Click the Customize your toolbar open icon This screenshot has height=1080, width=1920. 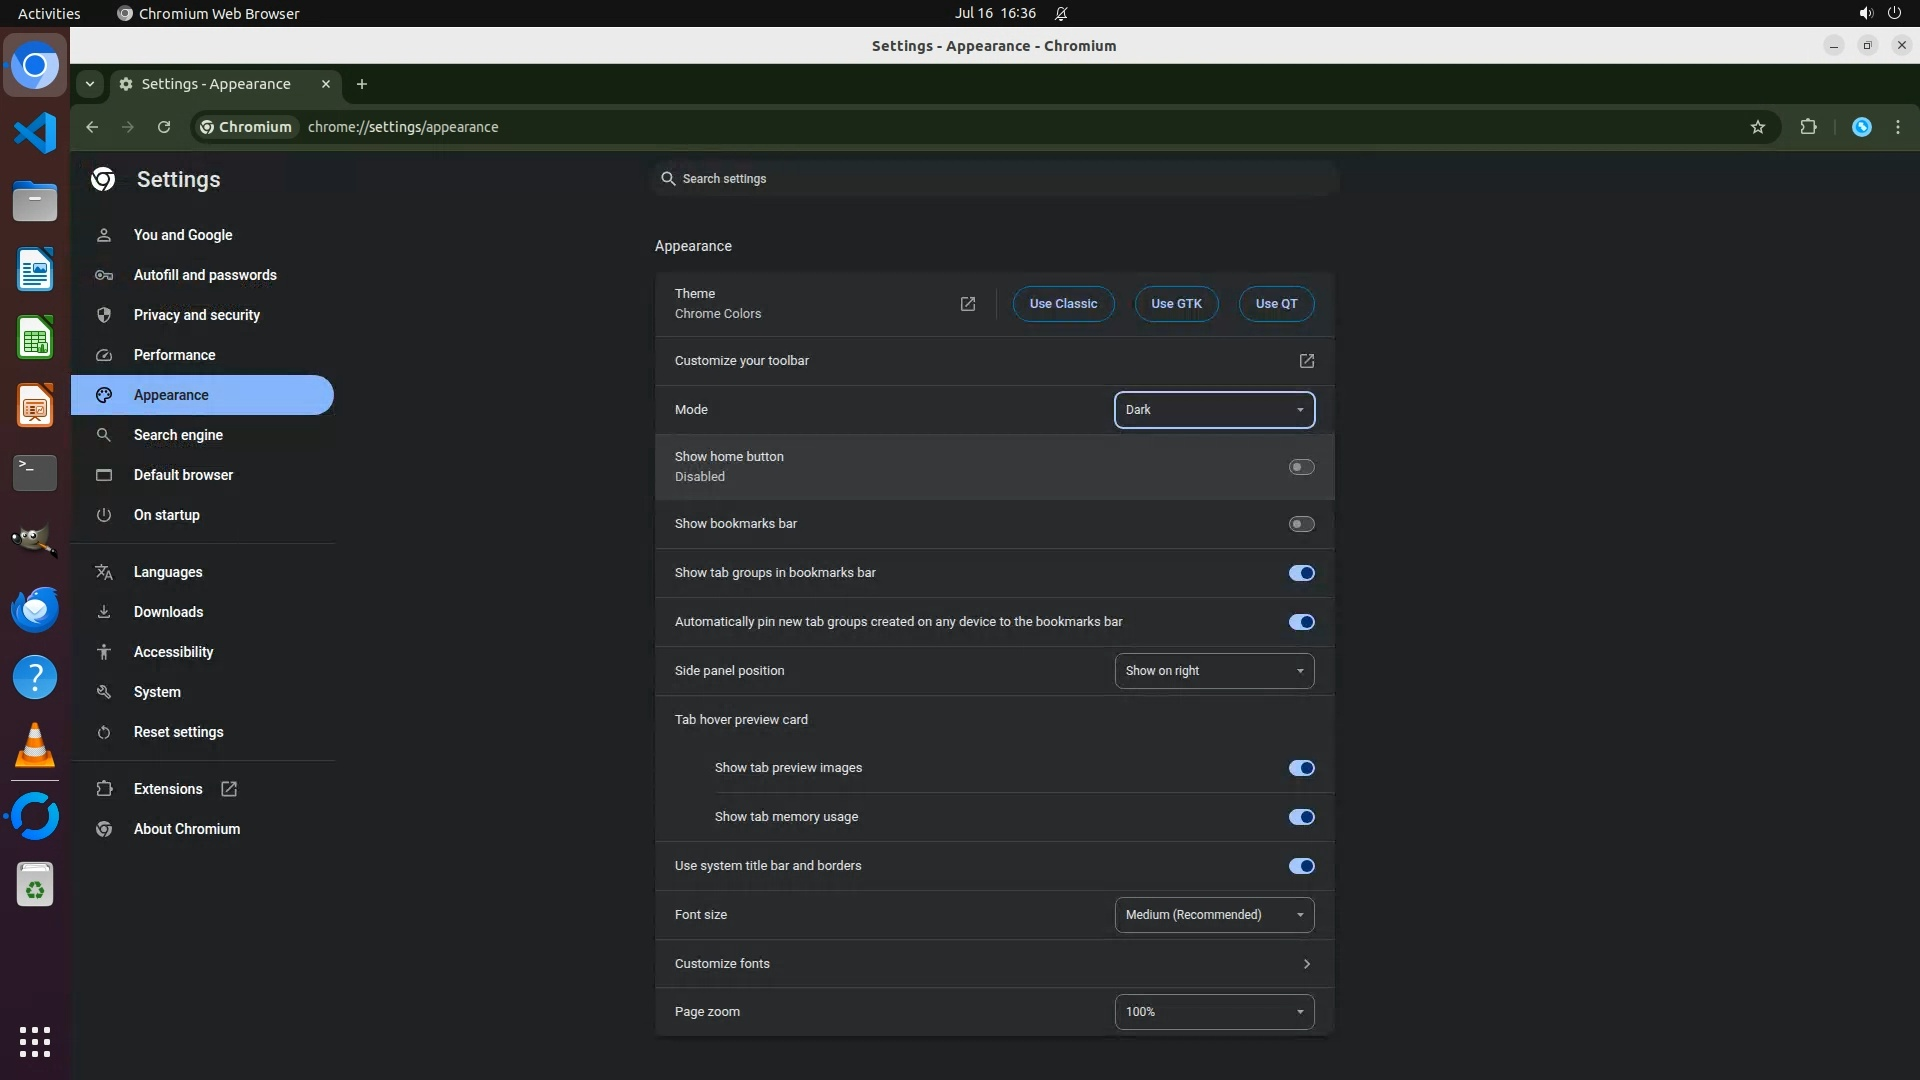(x=1306, y=361)
